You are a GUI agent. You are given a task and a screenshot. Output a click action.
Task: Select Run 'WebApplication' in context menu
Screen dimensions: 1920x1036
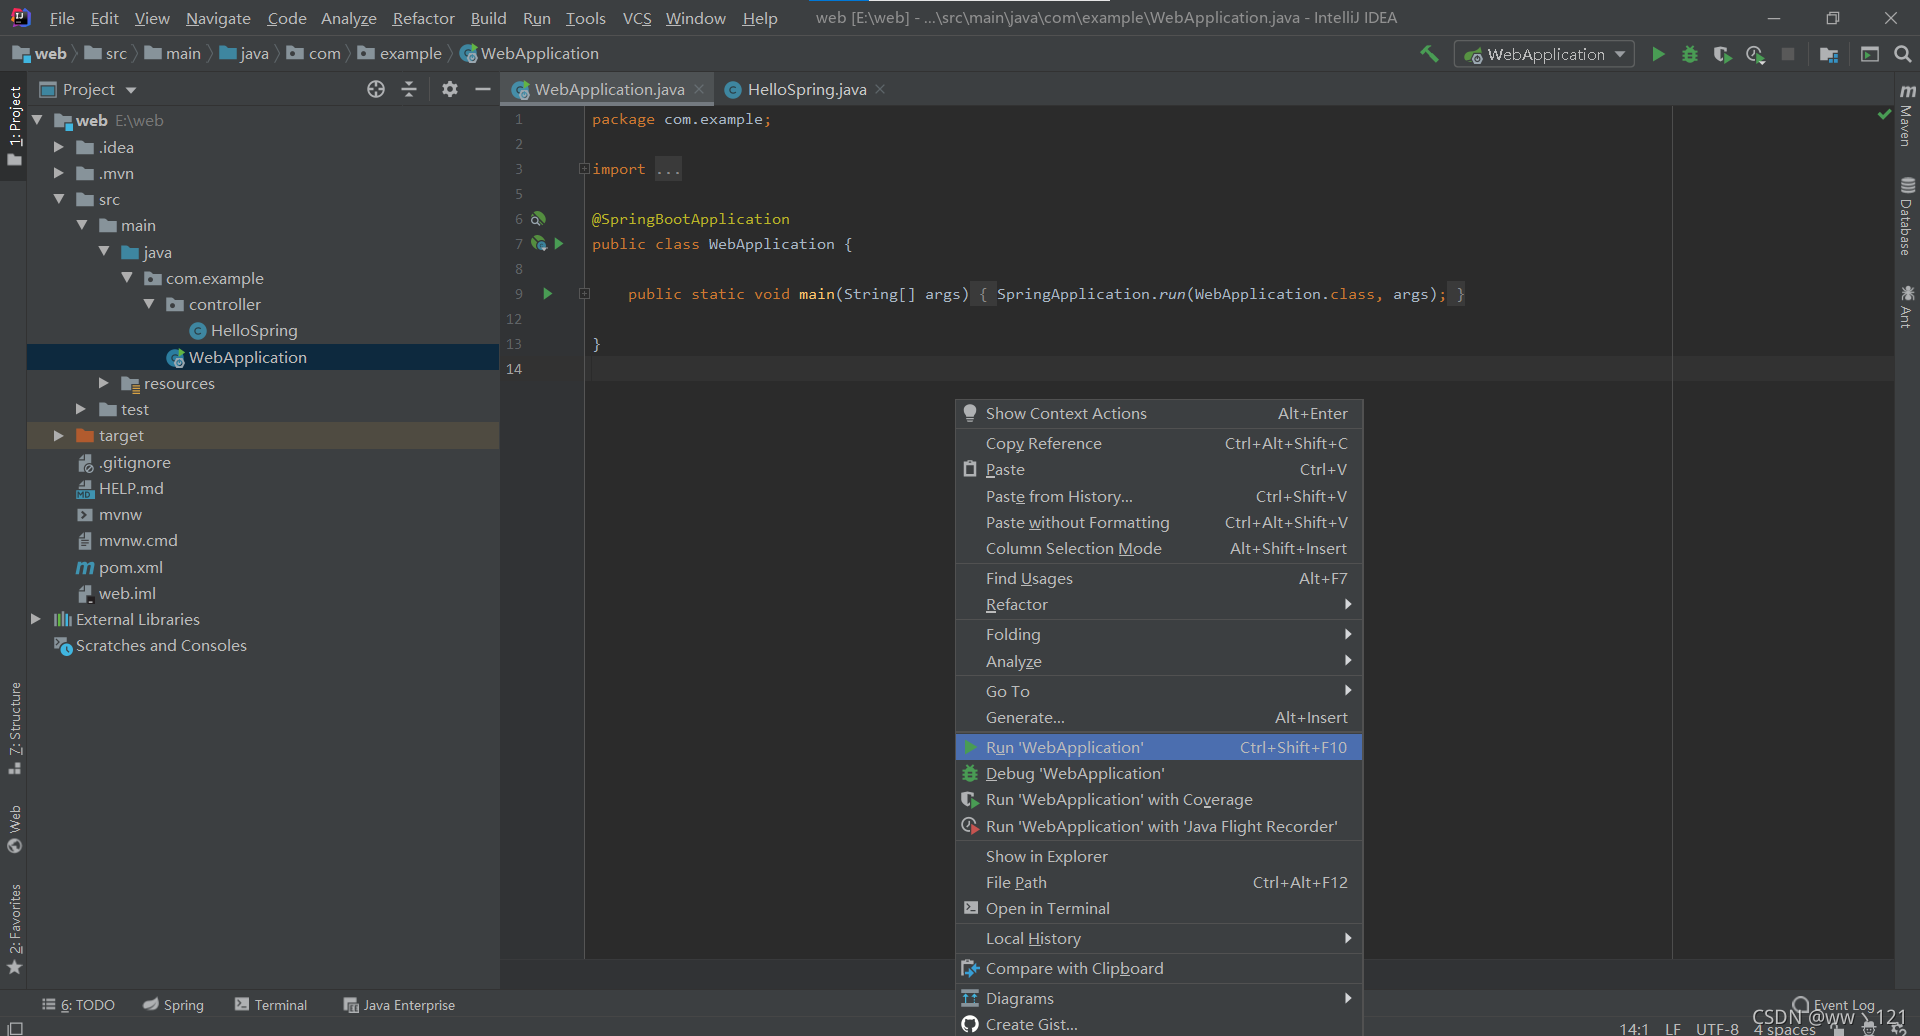coord(1159,747)
